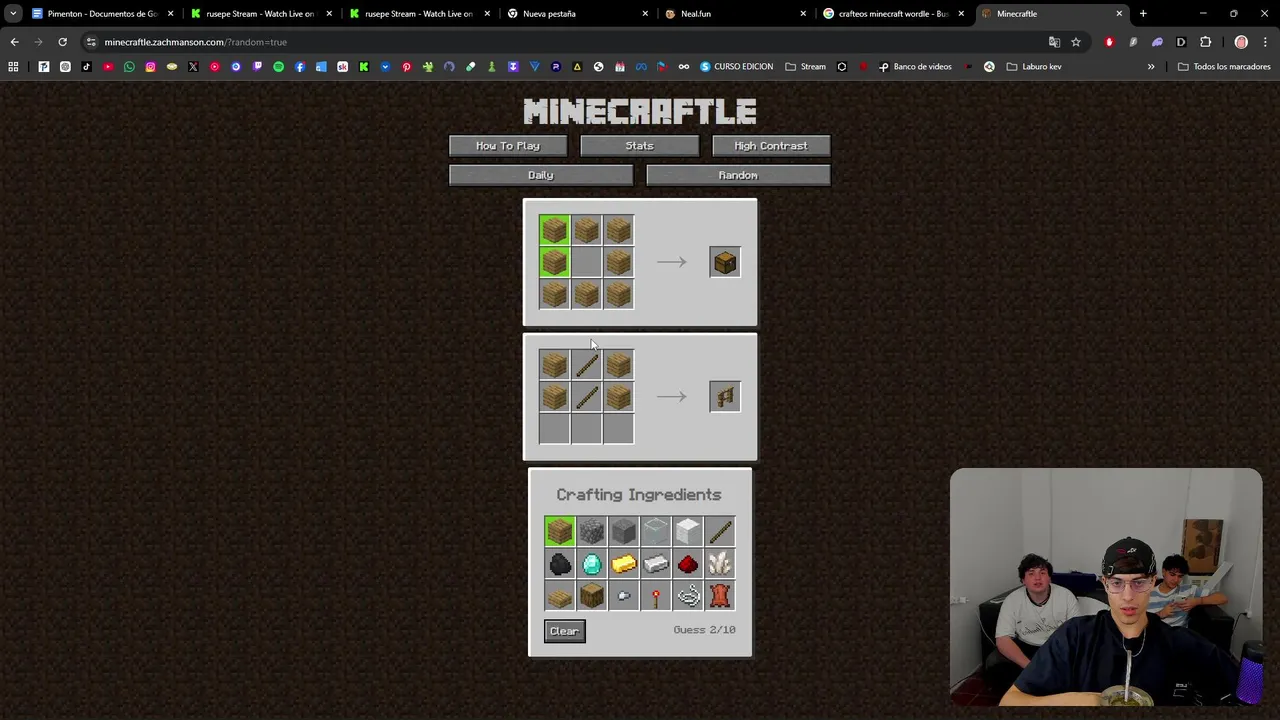
Task: Select the string ingredient
Action: 687,597
